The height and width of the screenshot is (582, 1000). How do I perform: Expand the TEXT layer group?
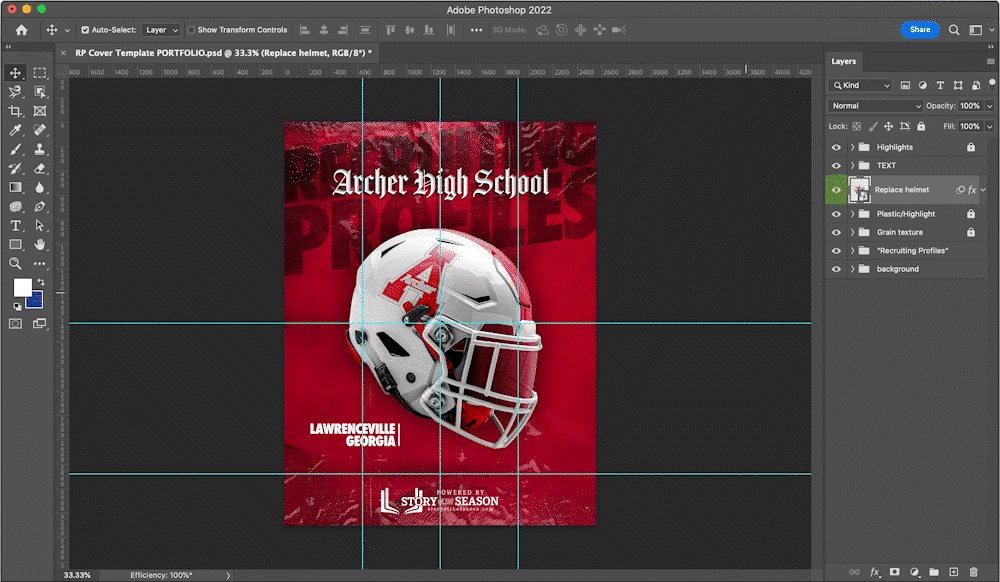(x=852, y=165)
